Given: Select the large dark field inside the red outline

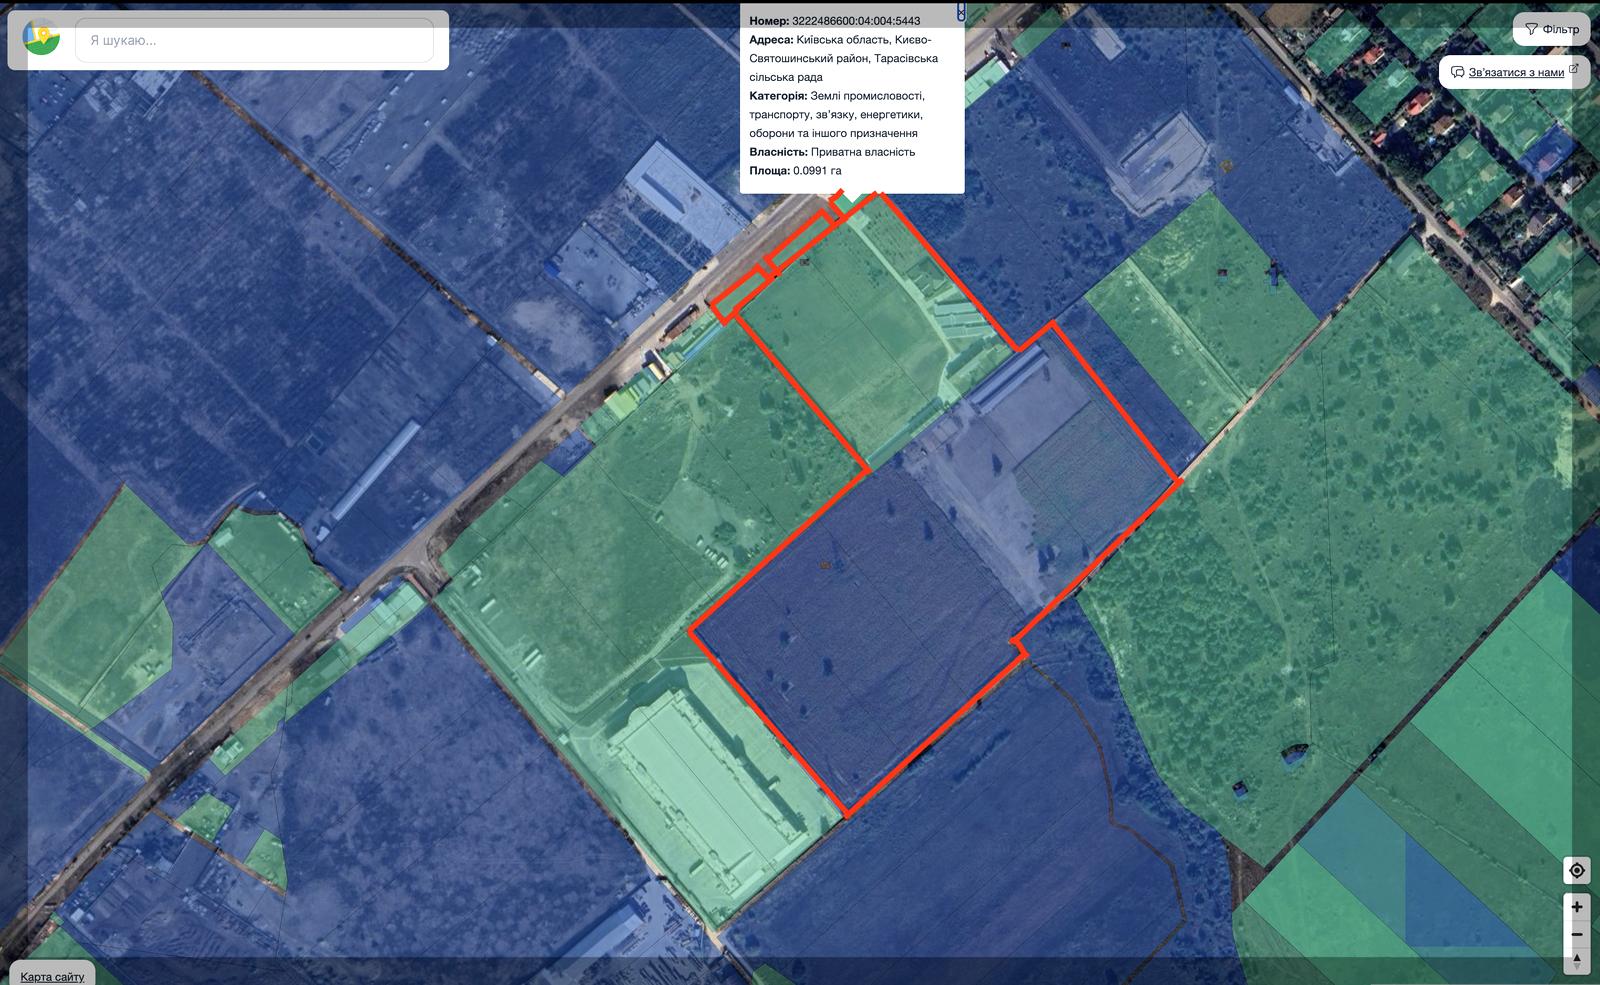Looking at the screenshot, I should pos(860,640).
